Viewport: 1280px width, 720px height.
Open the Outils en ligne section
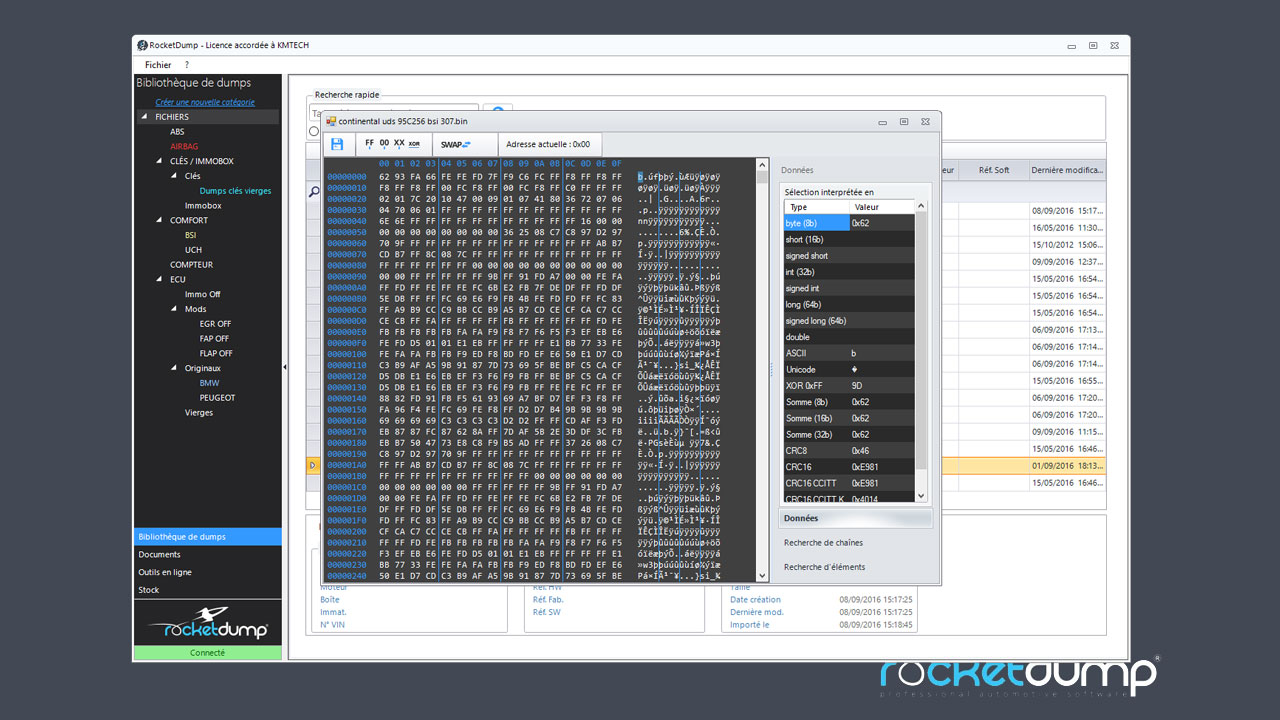coord(207,573)
